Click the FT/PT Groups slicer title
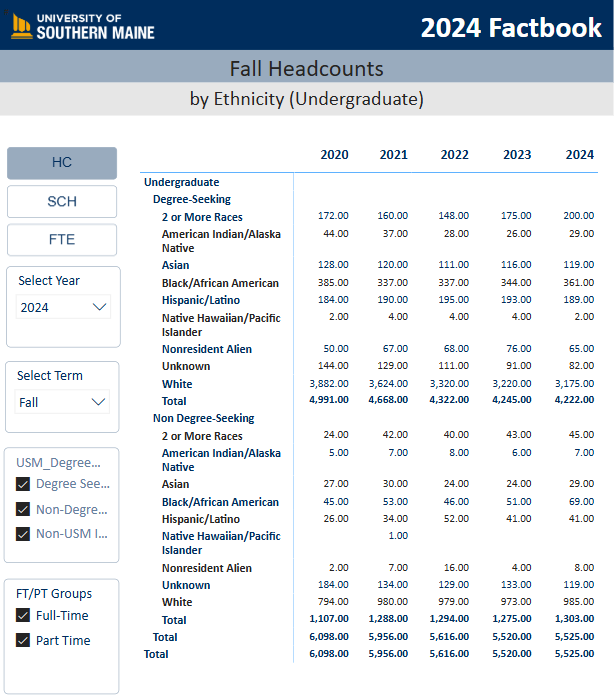616x697 pixels. pyautogui.click(x=54, y=593)
